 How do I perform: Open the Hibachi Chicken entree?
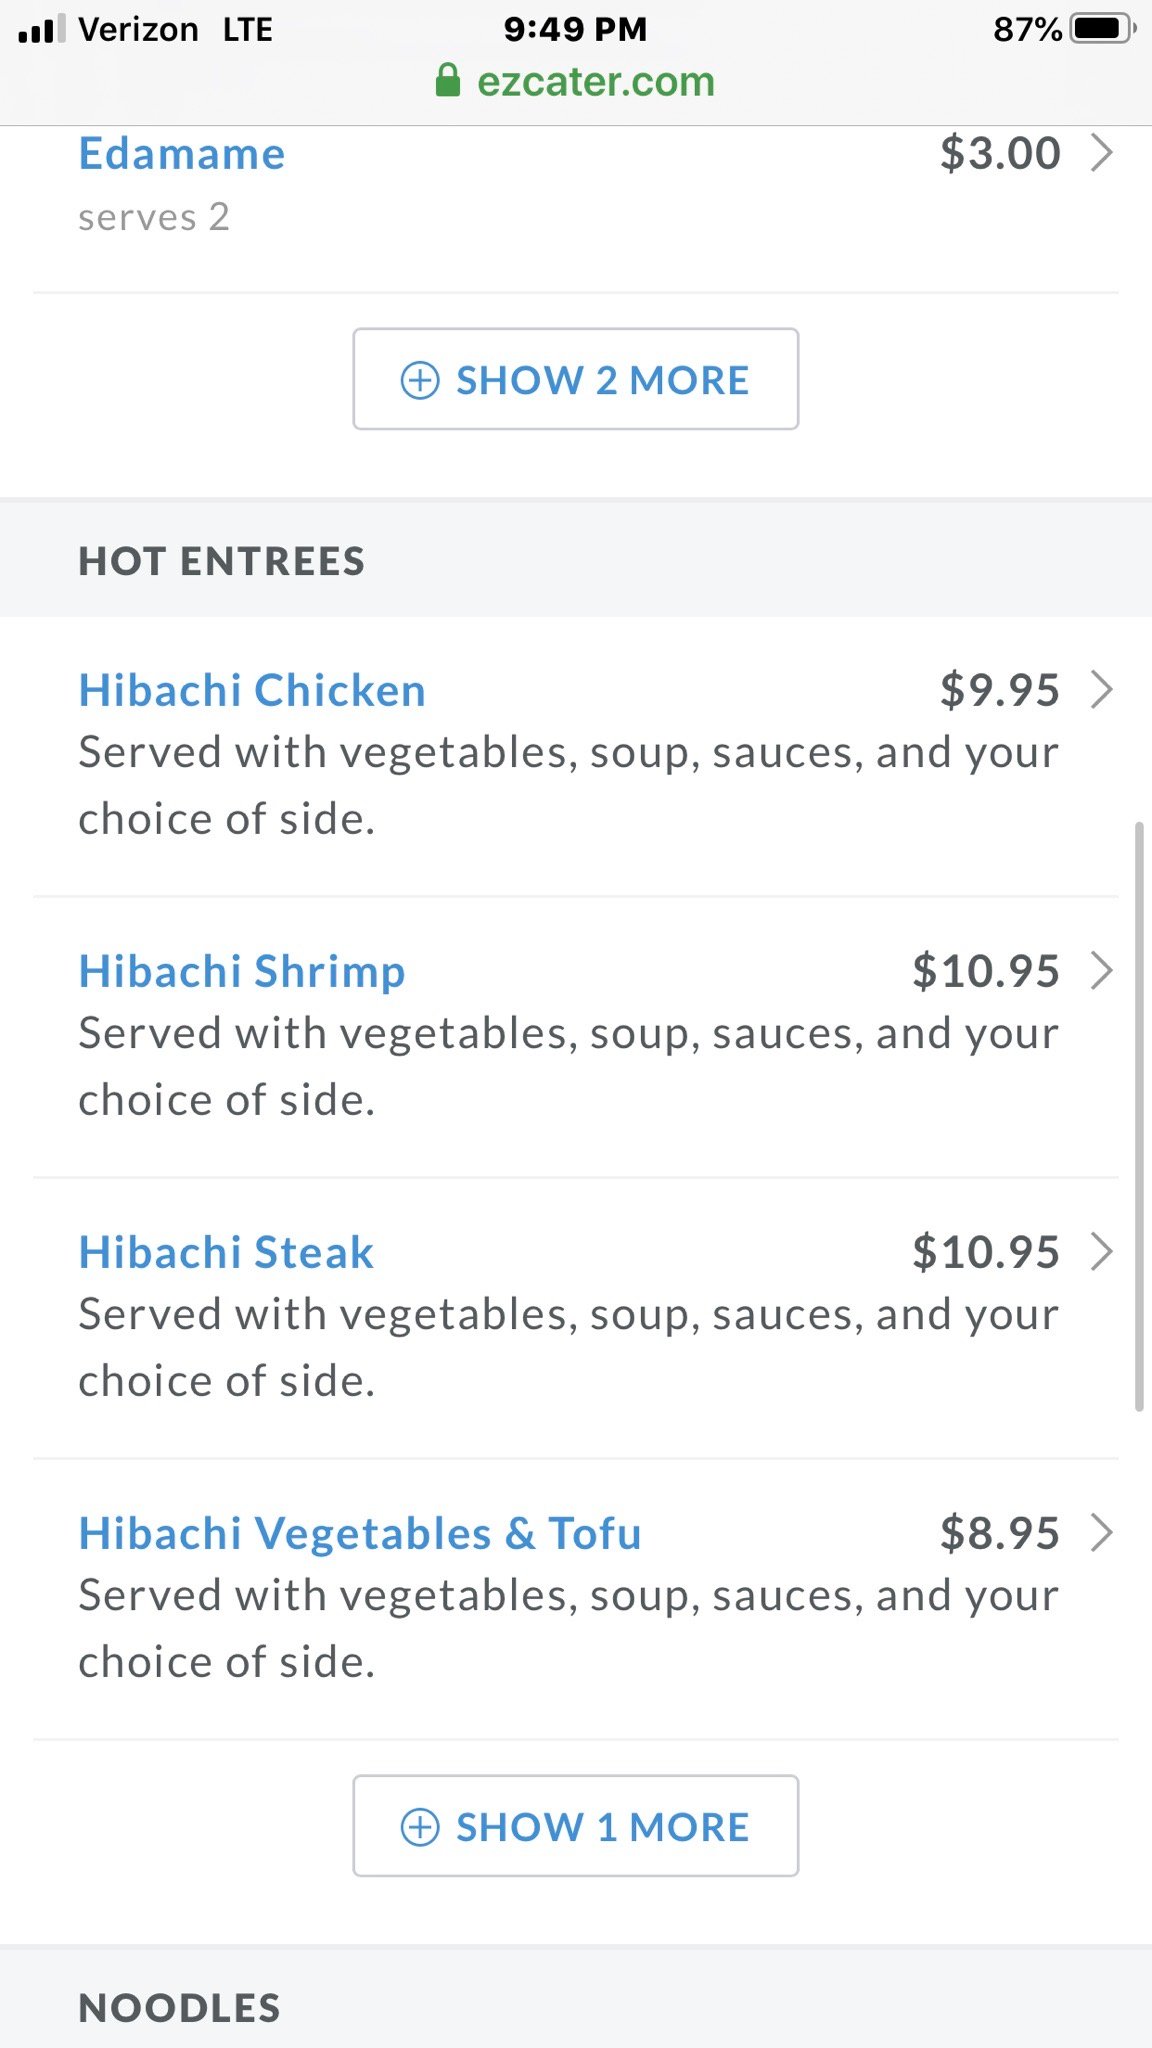252,691
